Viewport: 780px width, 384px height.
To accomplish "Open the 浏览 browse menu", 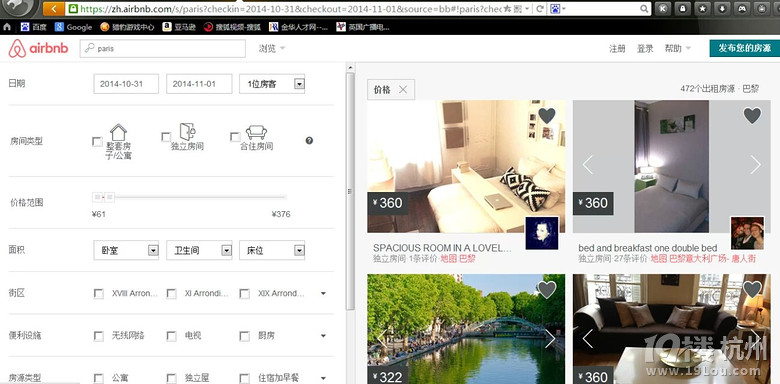I will point(272,48).
